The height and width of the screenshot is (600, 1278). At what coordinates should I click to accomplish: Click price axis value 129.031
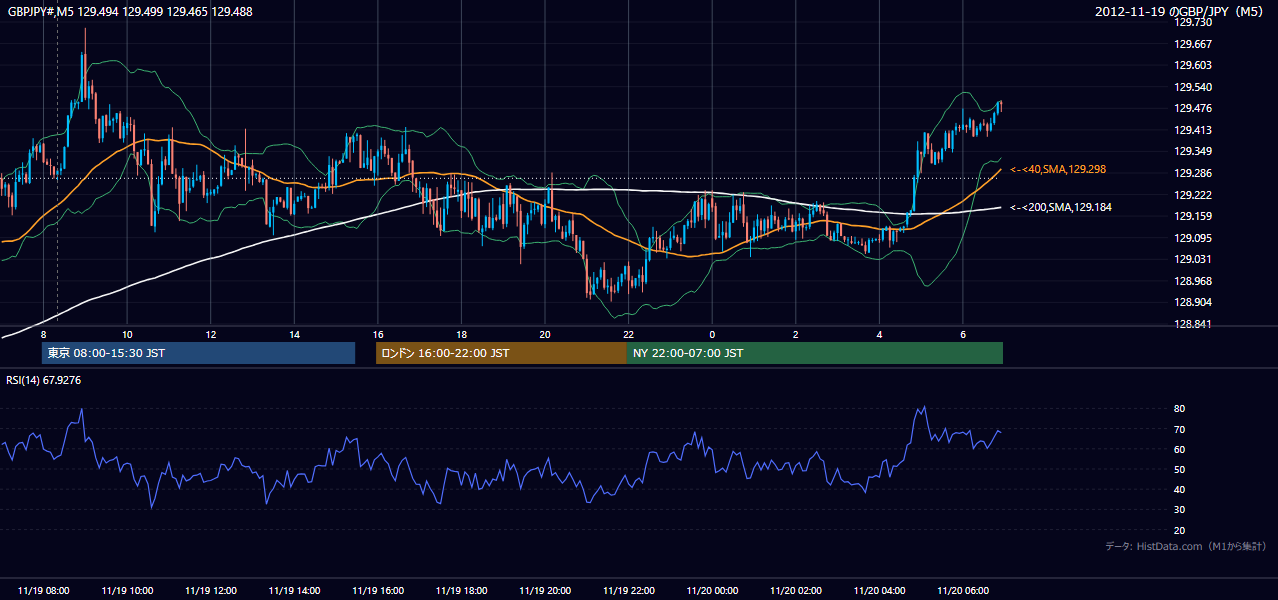tap(1193, 259)
